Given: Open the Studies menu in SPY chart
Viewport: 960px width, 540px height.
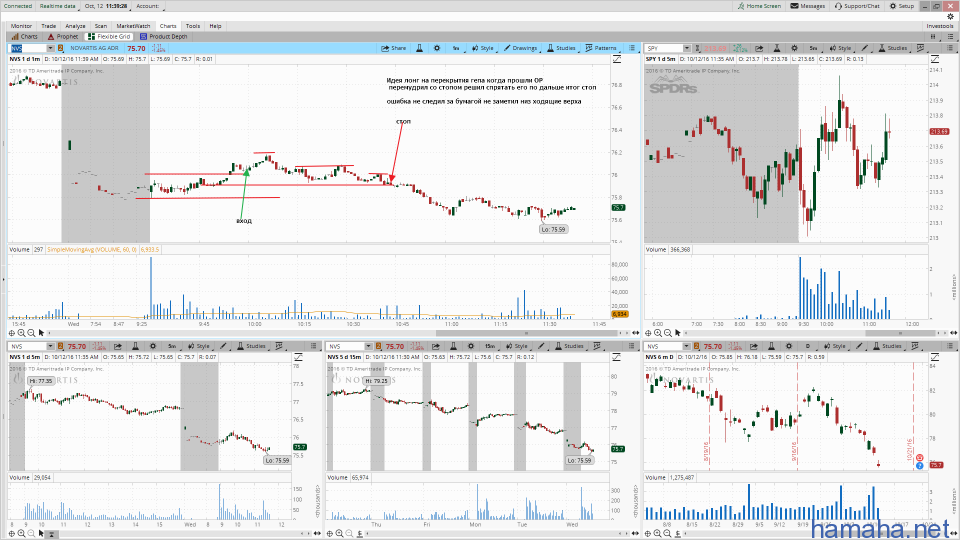Looking at the screenshot, I should [893, 48].
